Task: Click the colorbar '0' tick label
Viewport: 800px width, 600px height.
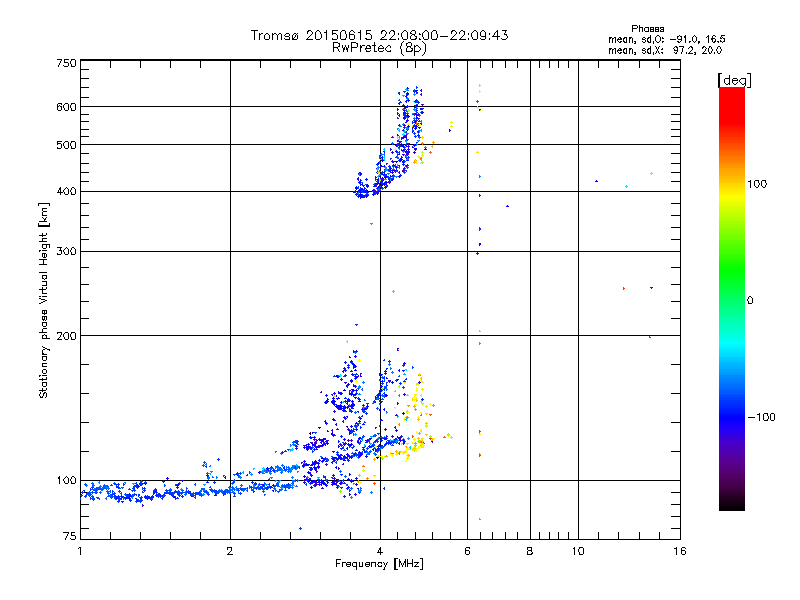Action: (750, 301)
